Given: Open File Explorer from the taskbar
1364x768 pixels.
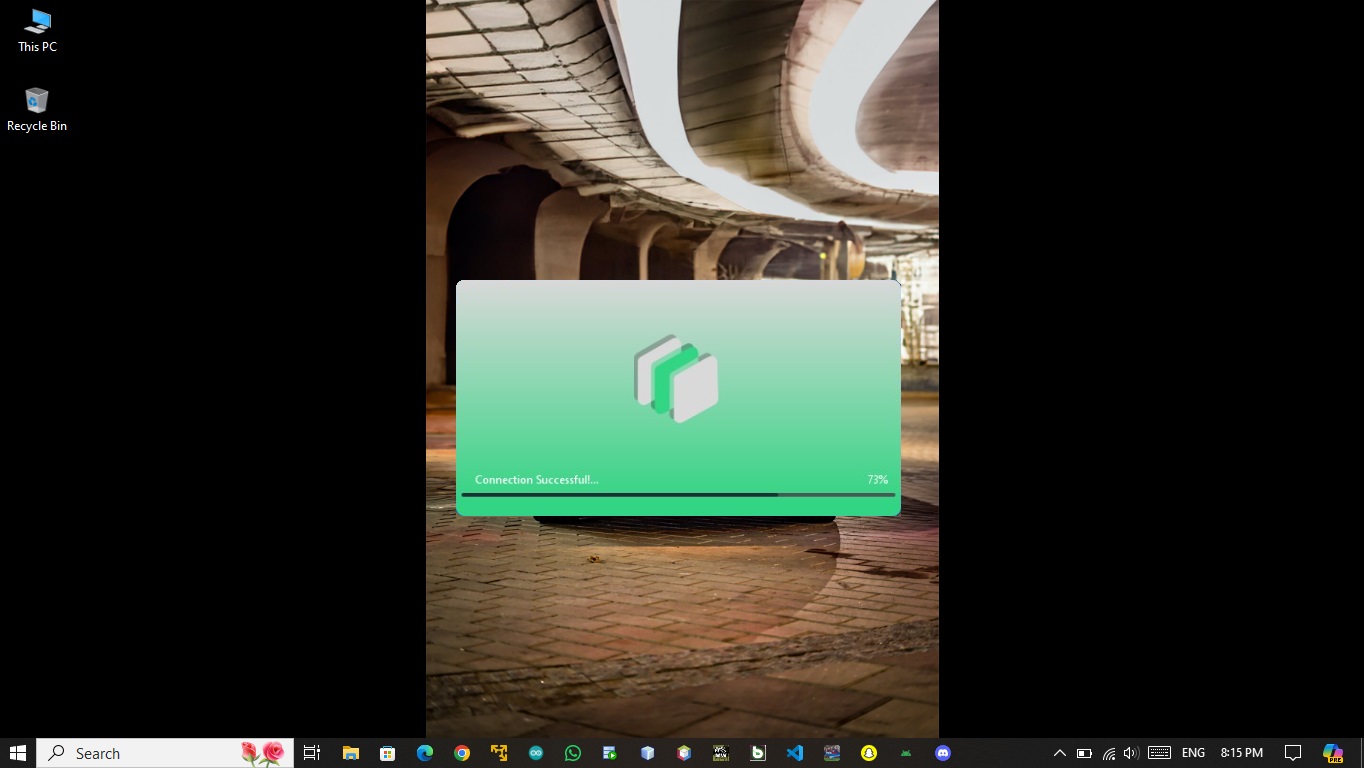Looking at the screenshot, I should coord(350,753).
